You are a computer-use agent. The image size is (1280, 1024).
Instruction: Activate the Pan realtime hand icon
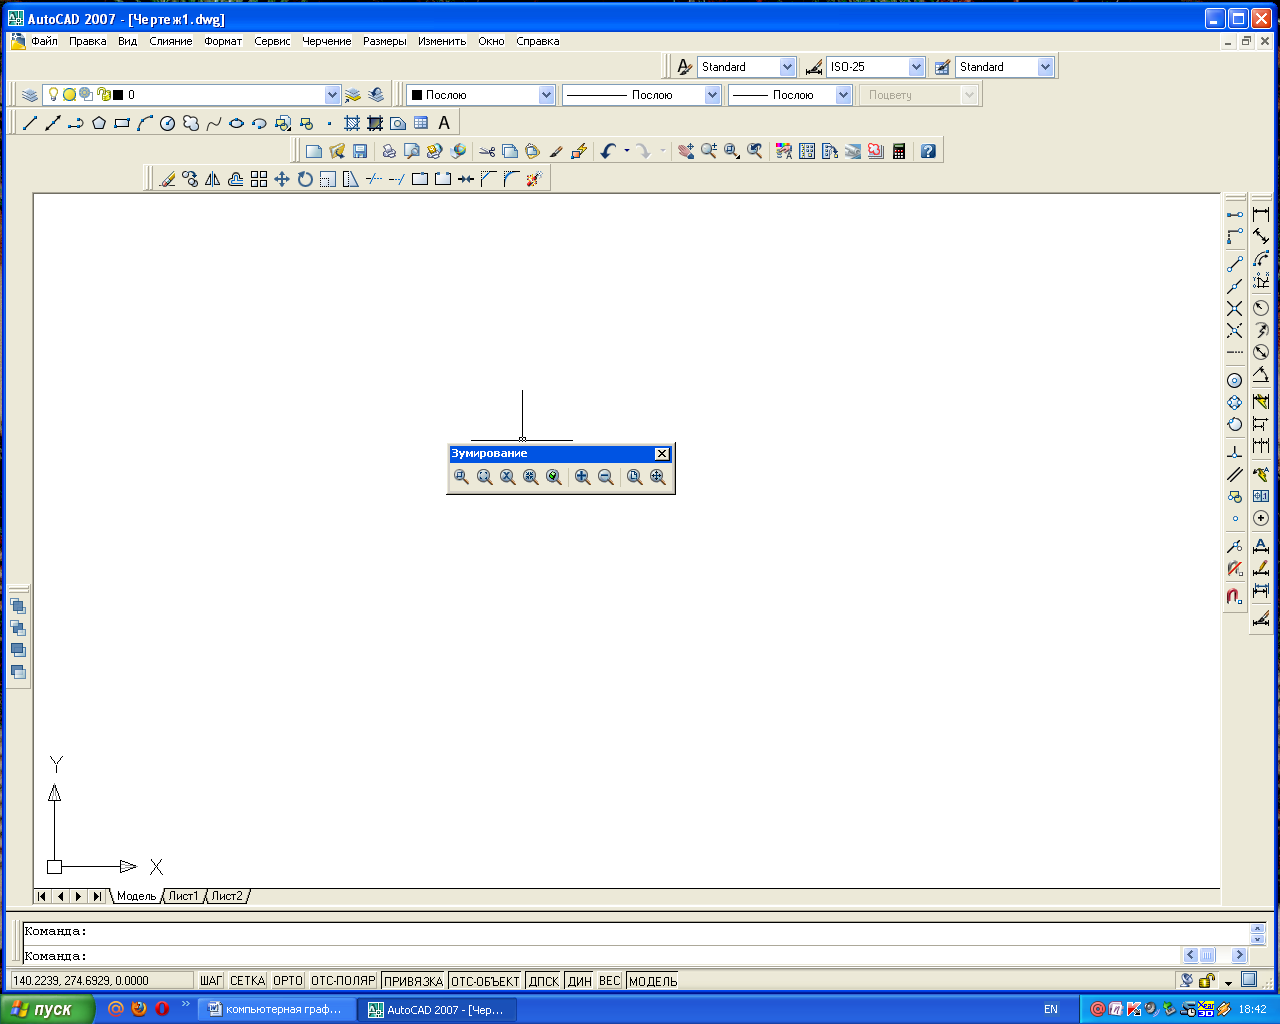point(686,151)
